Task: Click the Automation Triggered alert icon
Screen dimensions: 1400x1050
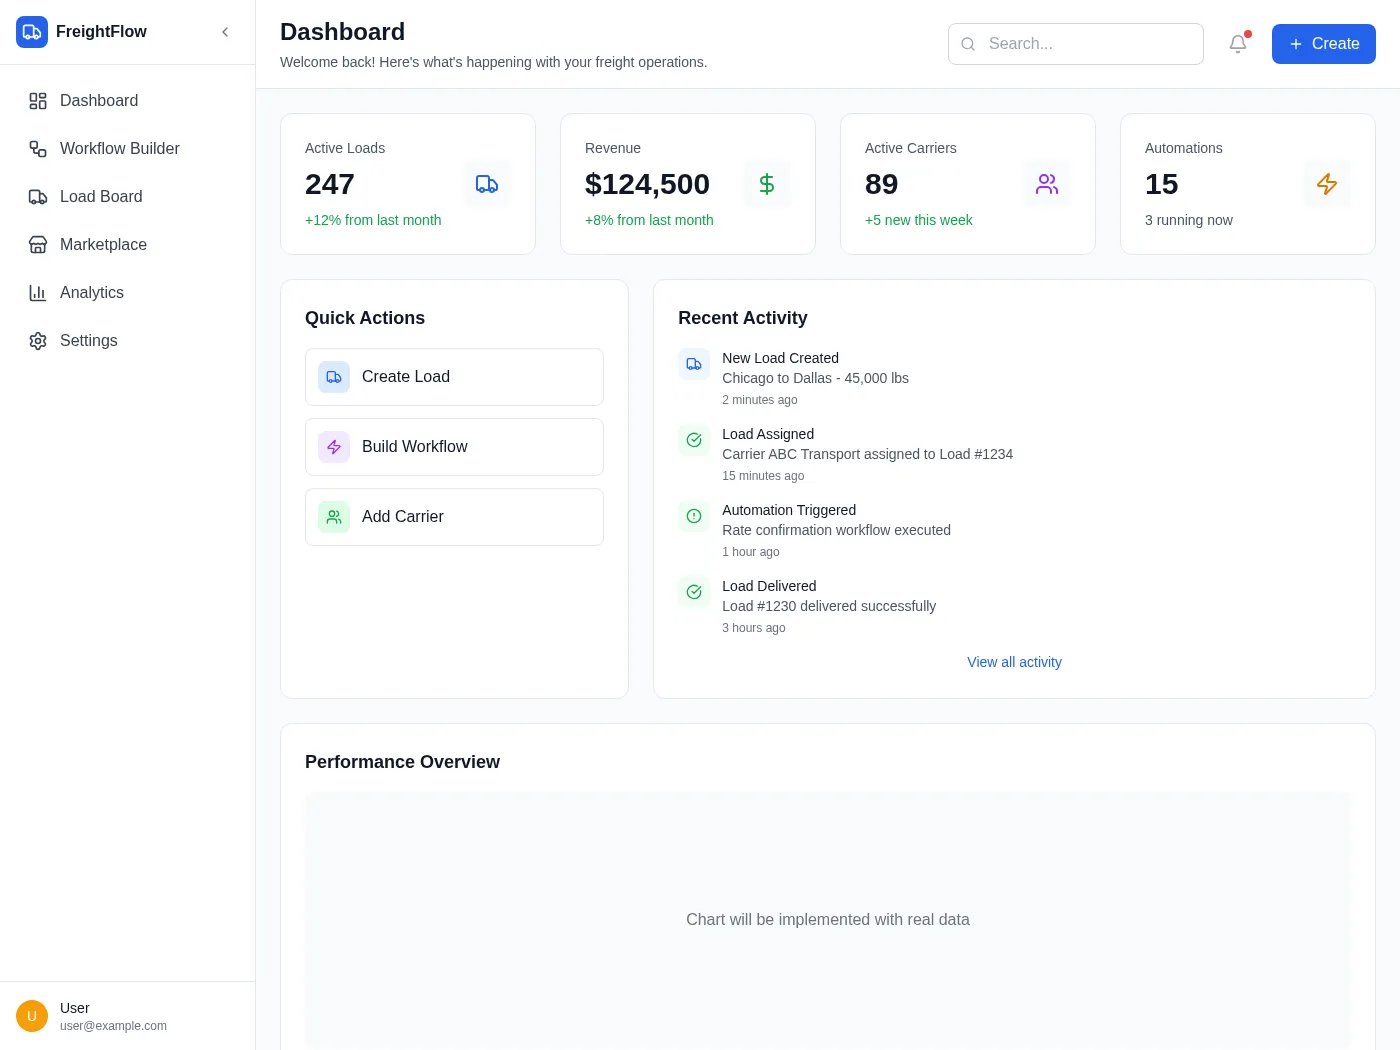Action: click(694, 516)
